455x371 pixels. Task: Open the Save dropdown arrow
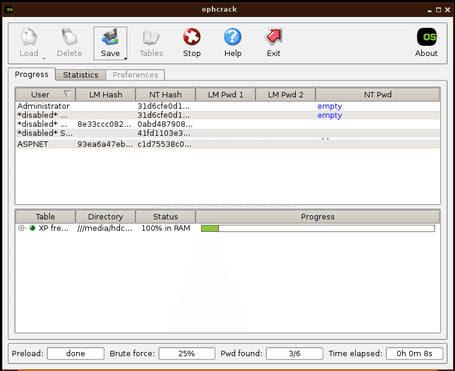[126, 59]
